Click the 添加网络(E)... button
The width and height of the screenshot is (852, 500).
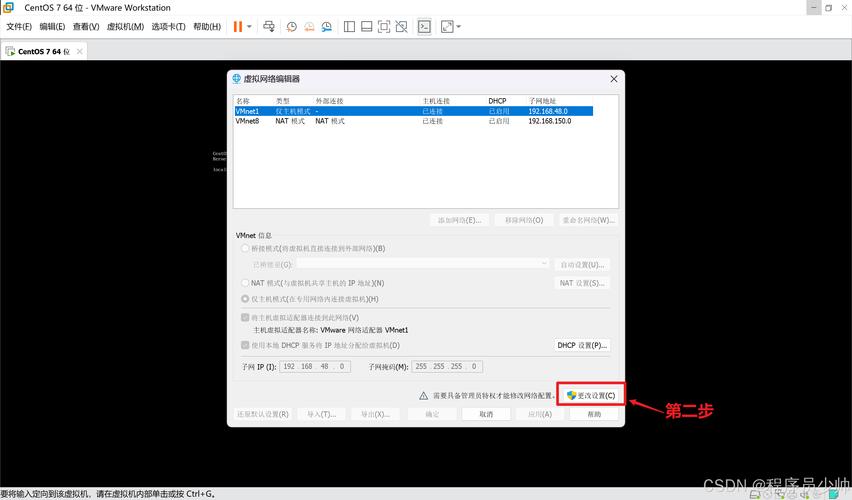460,220
